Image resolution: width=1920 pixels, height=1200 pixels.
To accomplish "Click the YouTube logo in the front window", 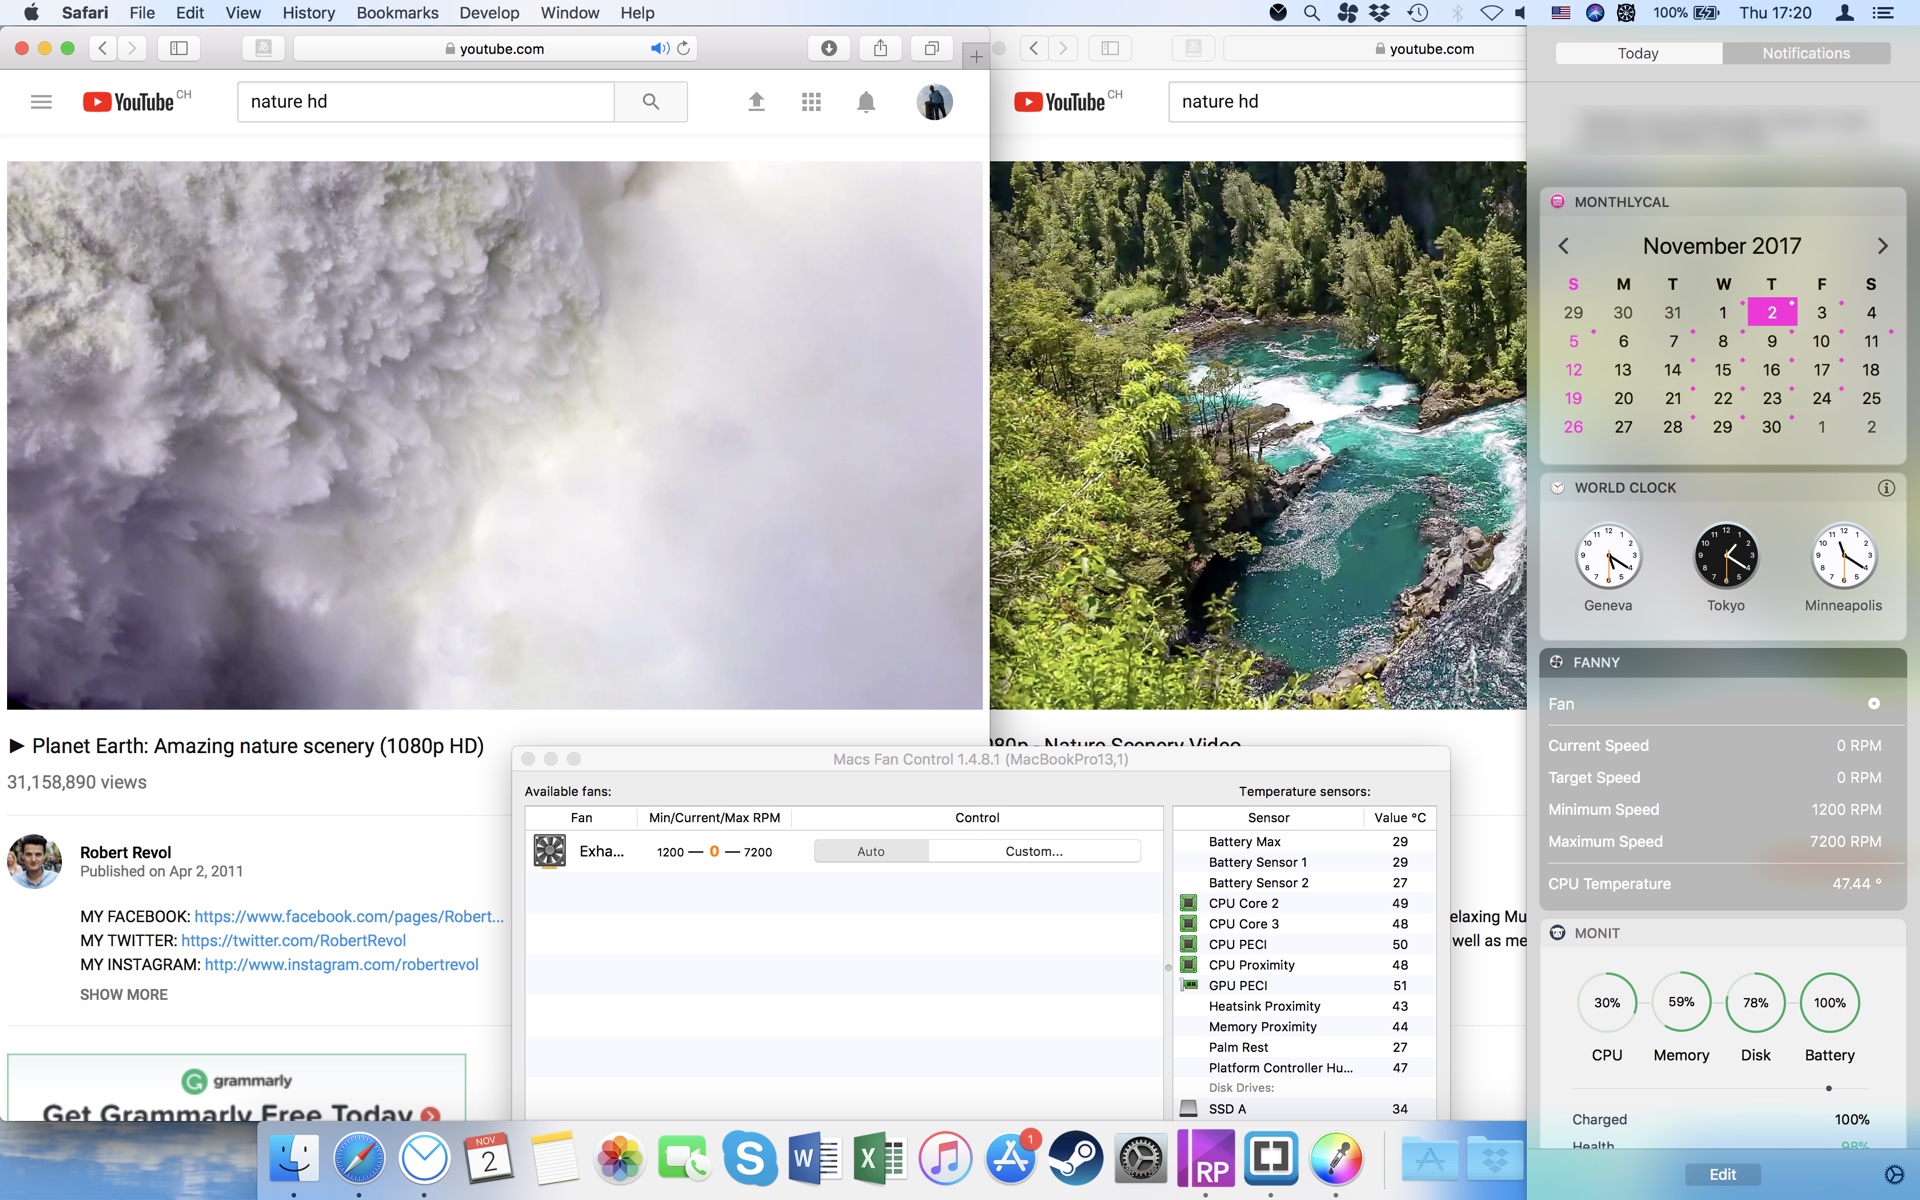I will point(128,102).
